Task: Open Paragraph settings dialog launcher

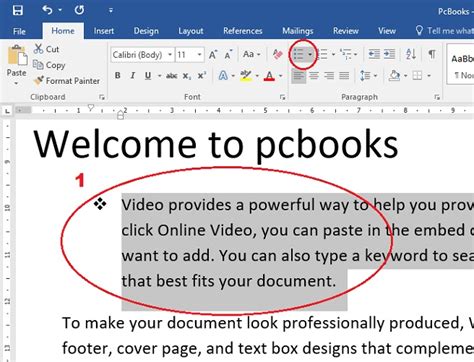Action: (437, 97)
